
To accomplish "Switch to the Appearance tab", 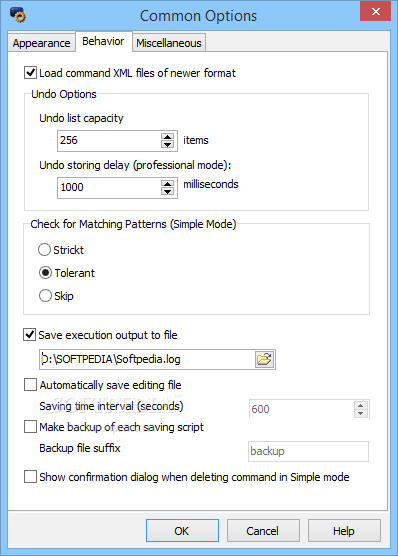I will [x=42, y=43].
